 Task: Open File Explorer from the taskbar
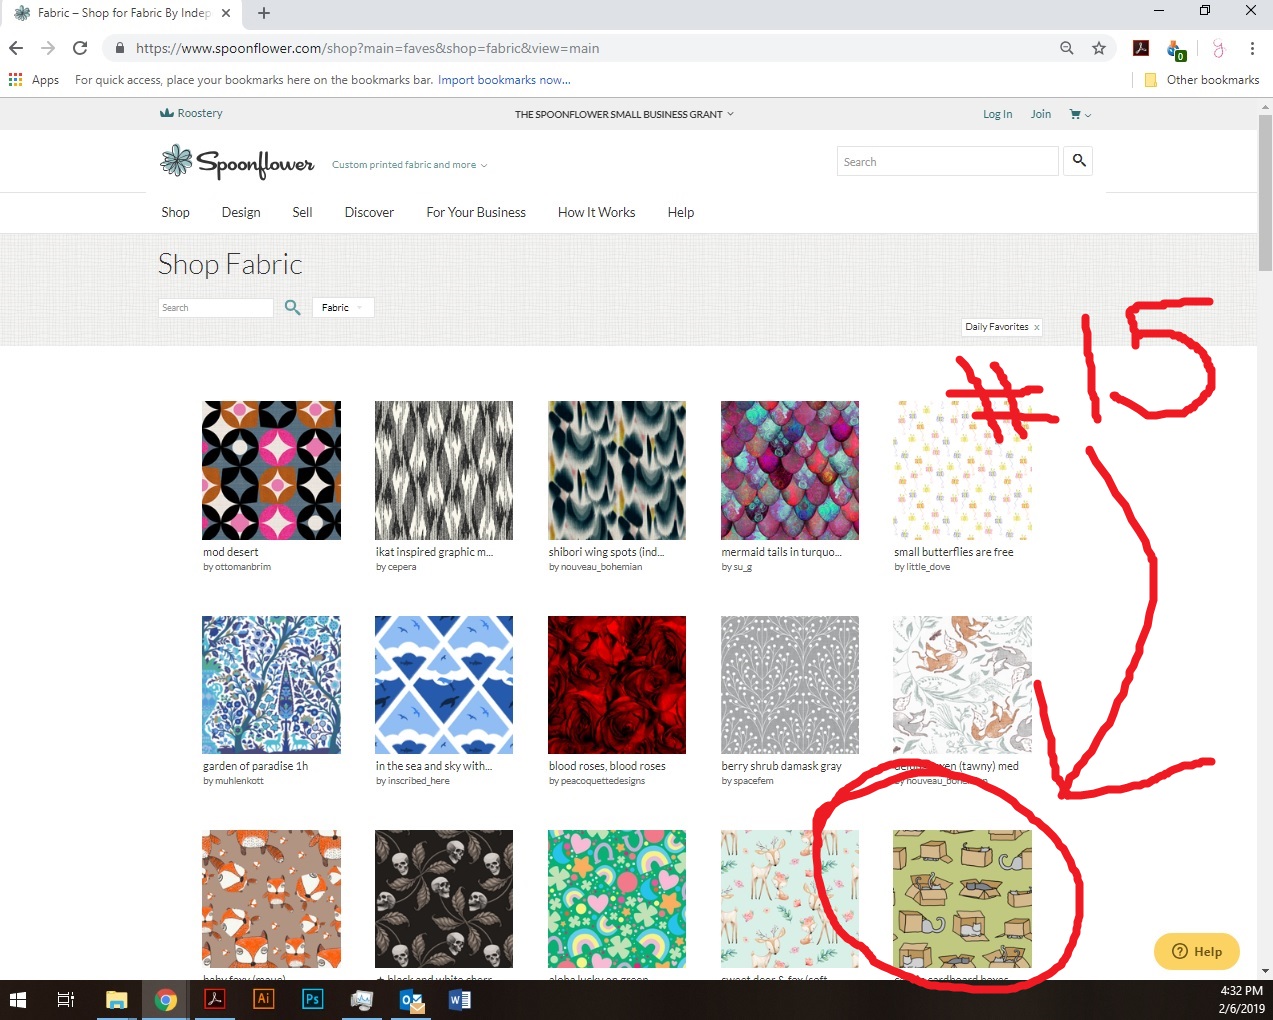(117, 1000)
